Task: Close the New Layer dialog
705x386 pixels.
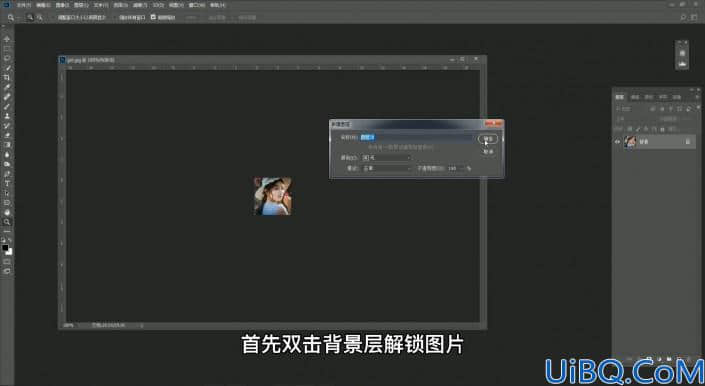Action: click(x=494, y=123)
